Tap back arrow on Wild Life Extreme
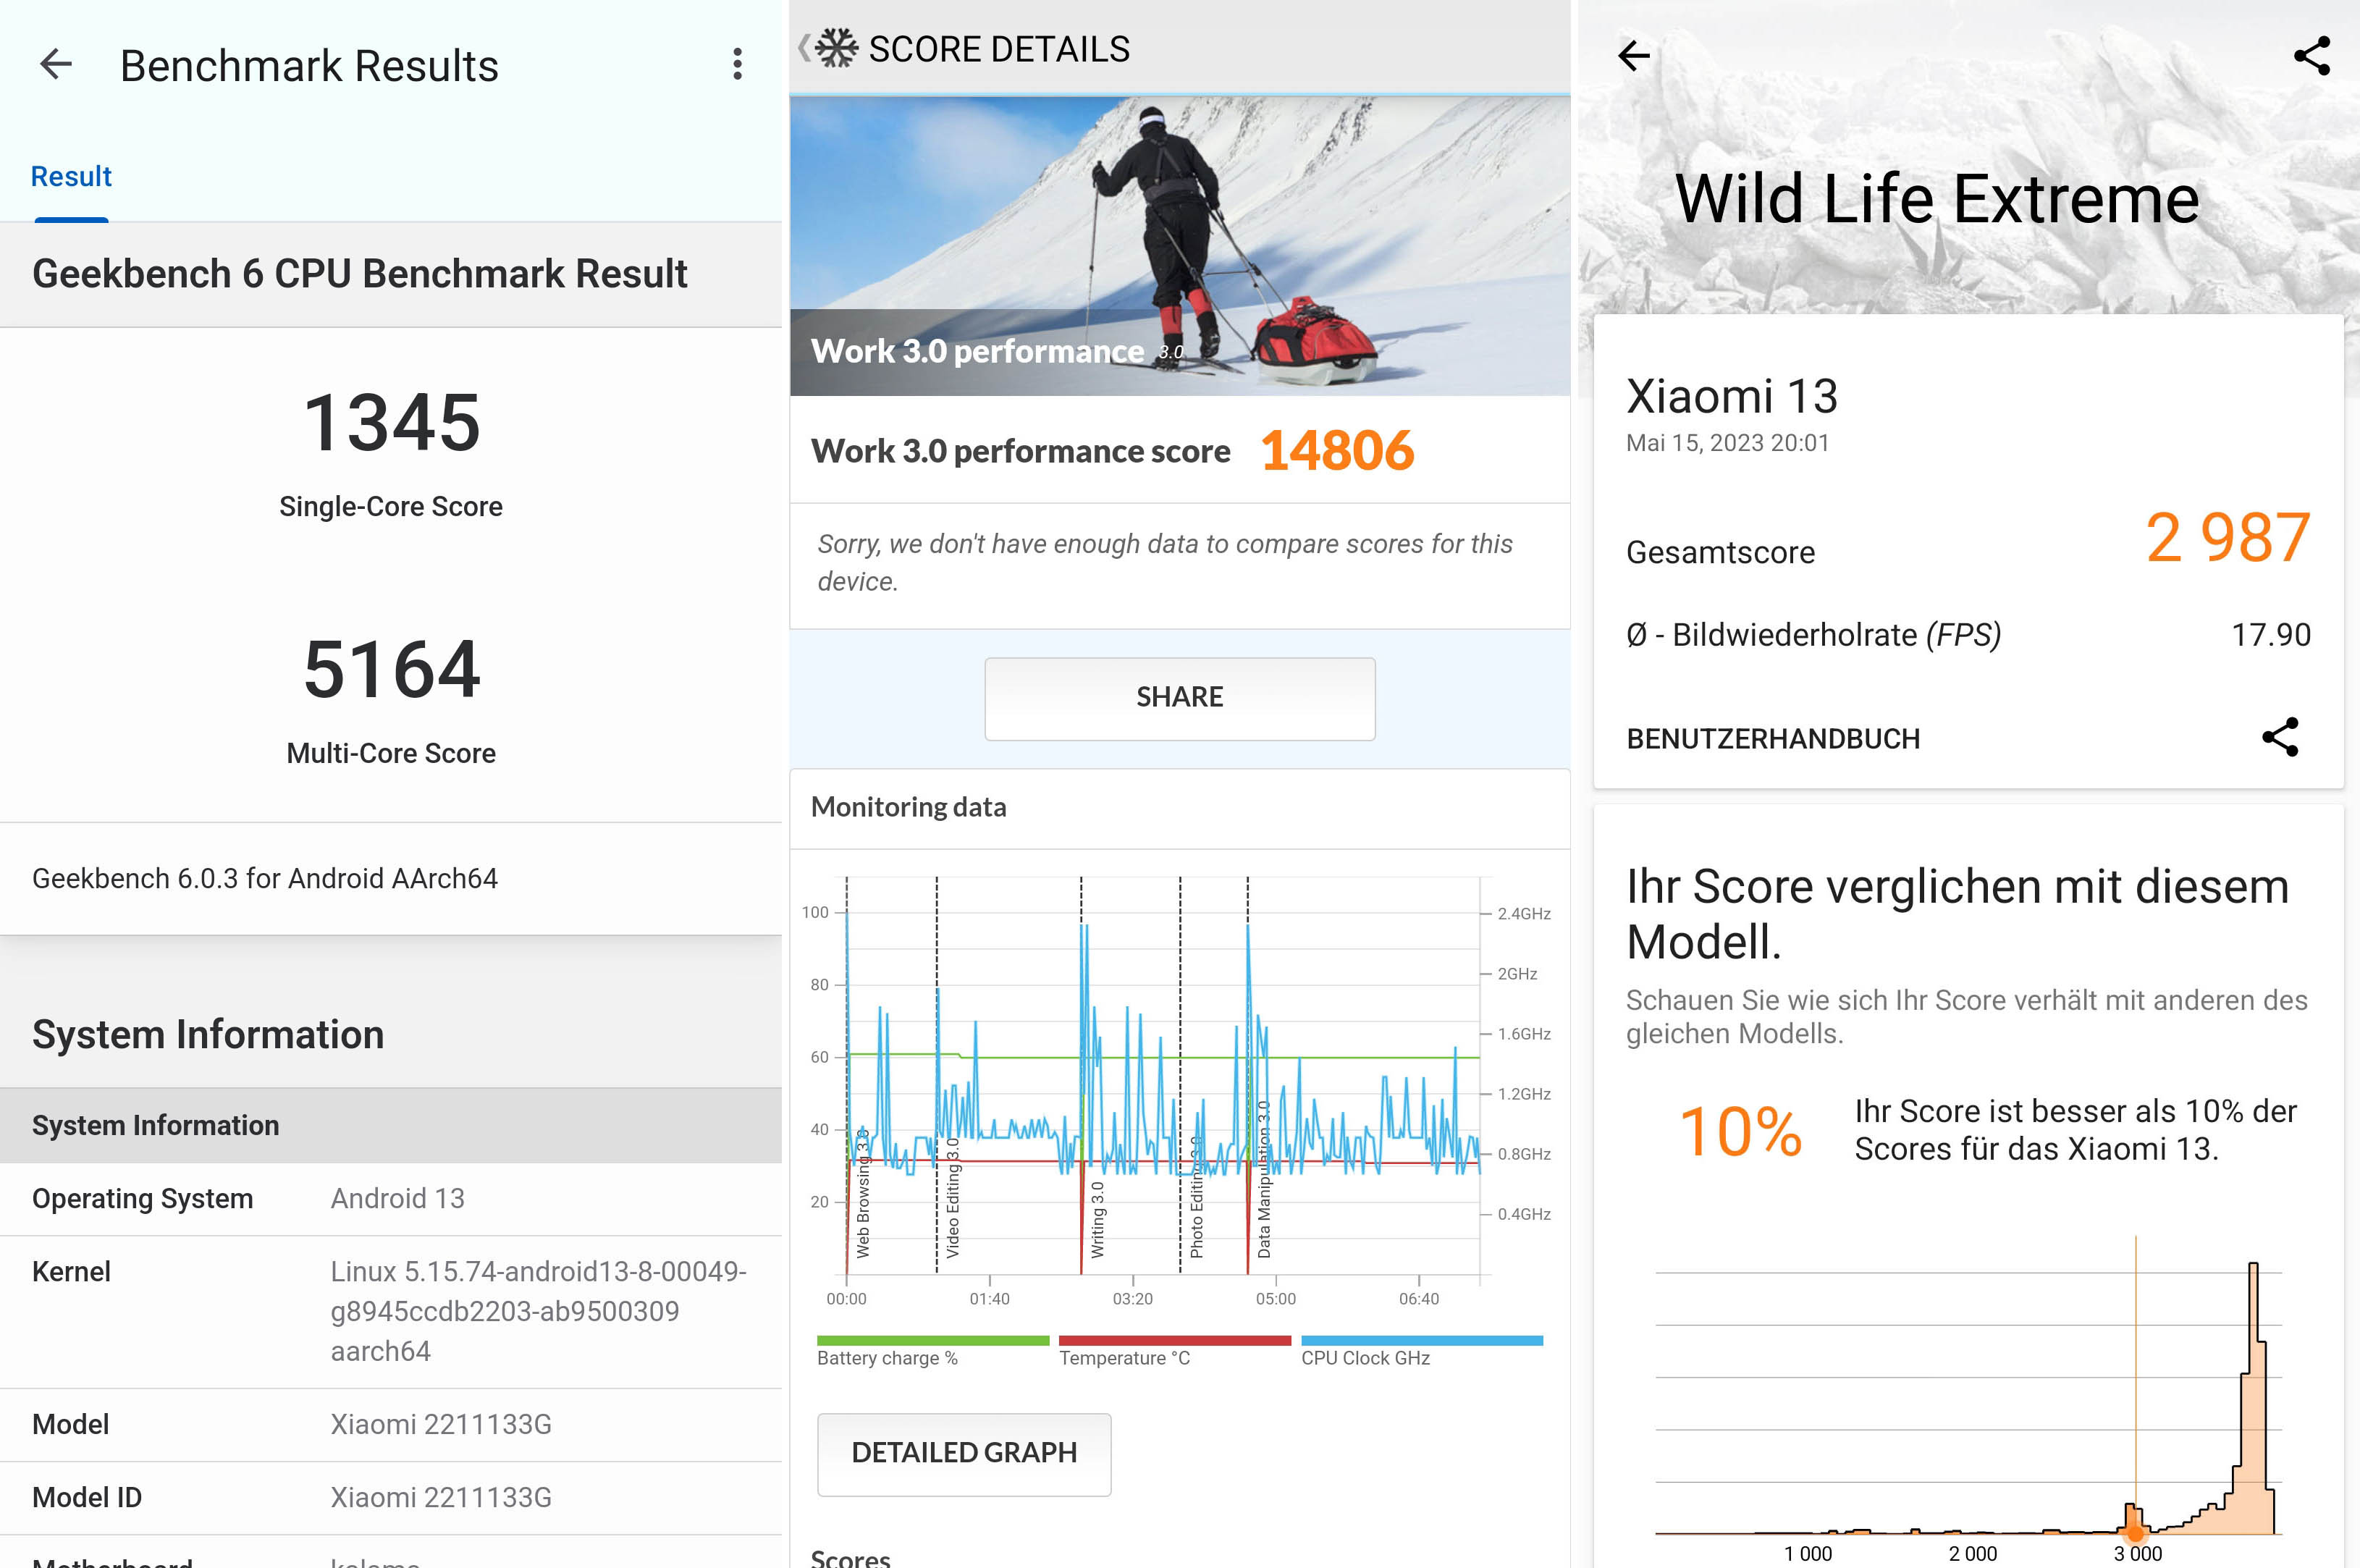This screenshot has height=1568, width=2360. (x=1634, y=56)
